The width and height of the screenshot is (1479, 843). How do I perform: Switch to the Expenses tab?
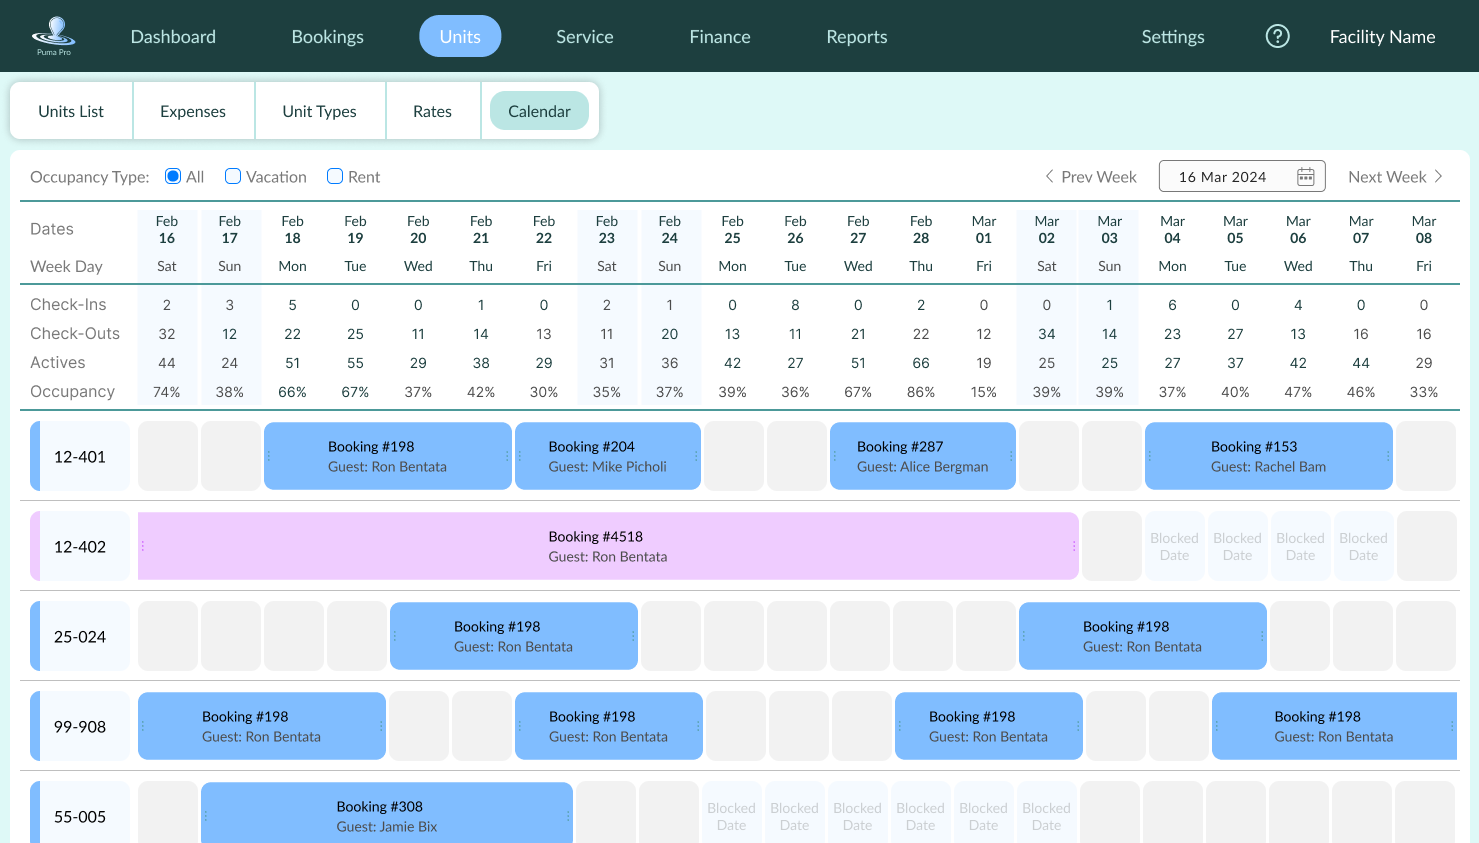[x=193, y=111]
